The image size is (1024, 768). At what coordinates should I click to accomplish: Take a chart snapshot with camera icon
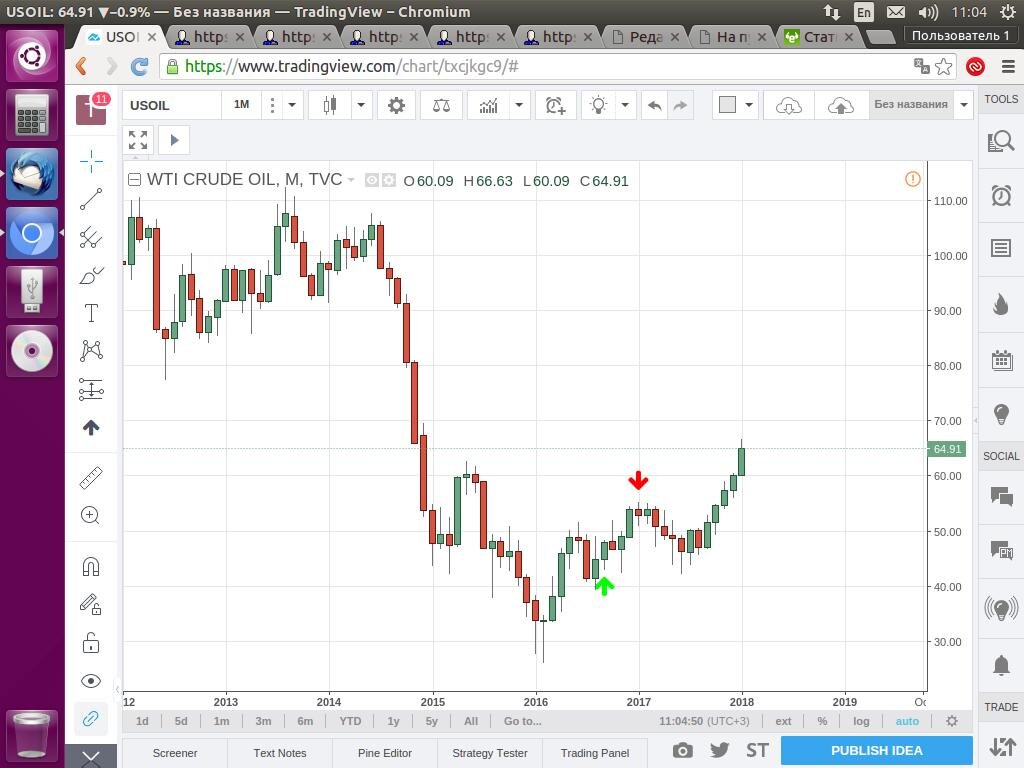pyautogui.click(x=682, y=750)
